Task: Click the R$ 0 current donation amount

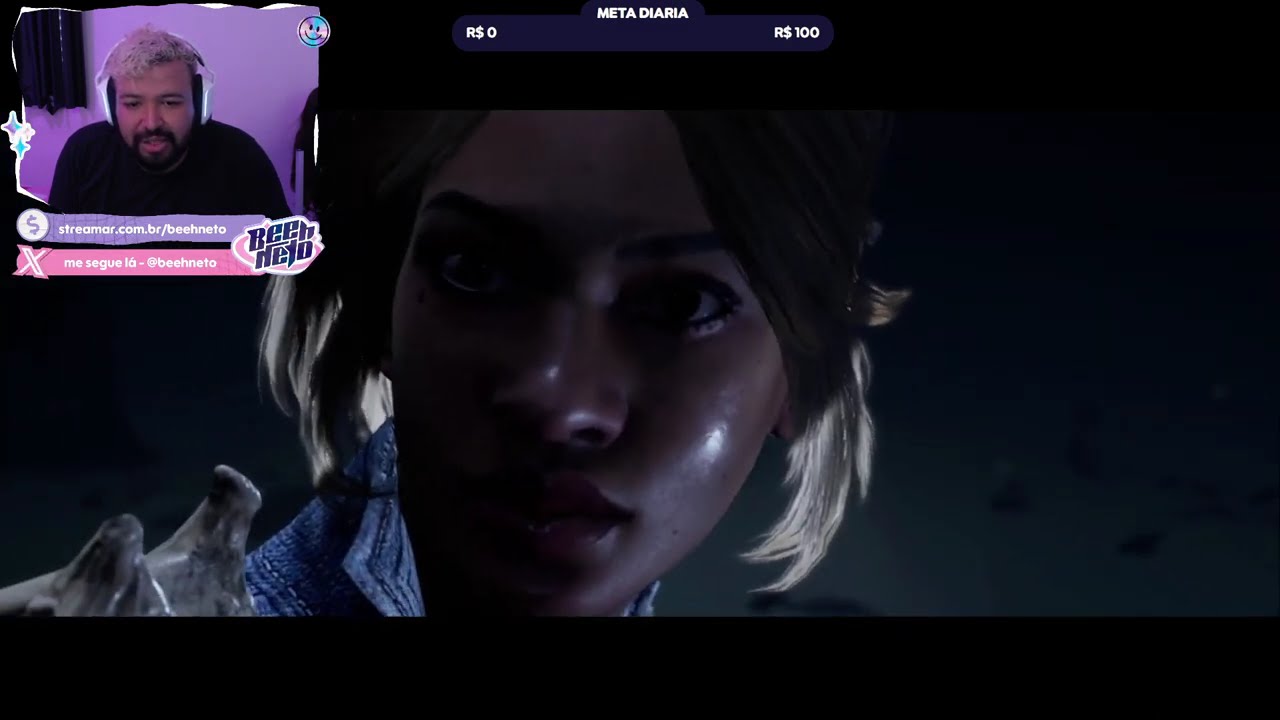Action: click(481, 33)
